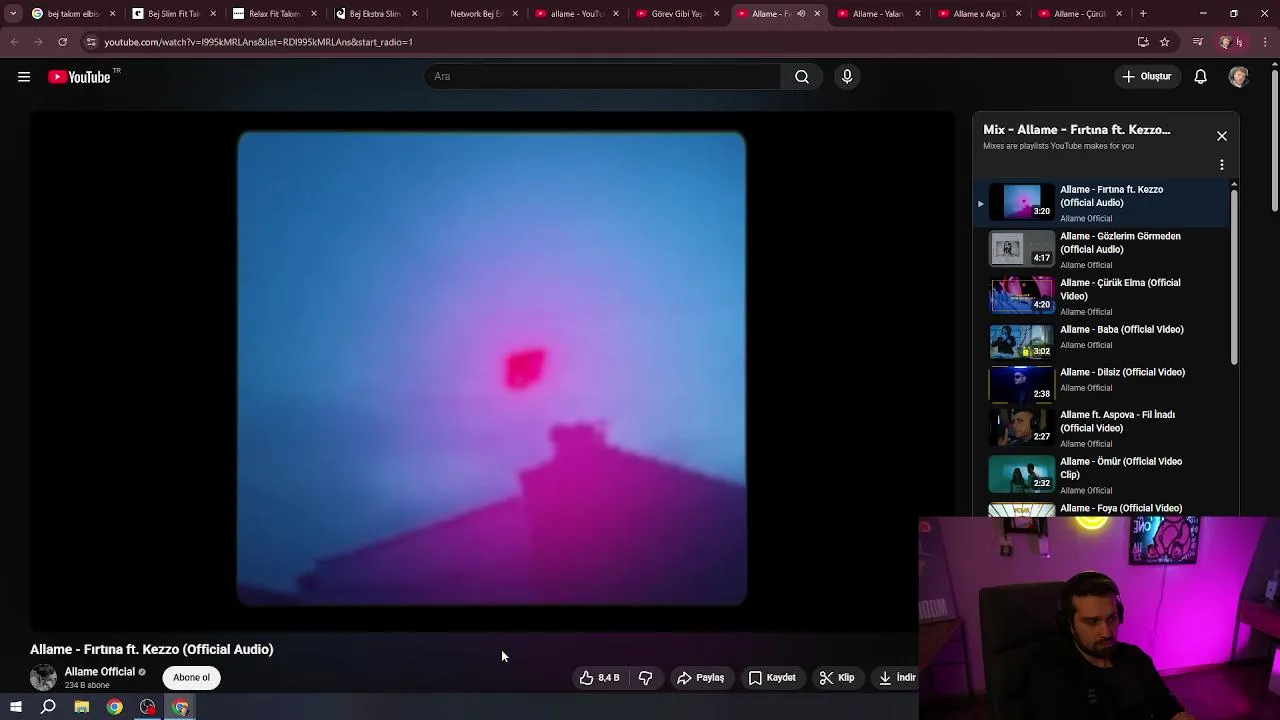Switch to the 'Allame x Aga' tab
Viewport: 1280px width, 720px height.
978,14
